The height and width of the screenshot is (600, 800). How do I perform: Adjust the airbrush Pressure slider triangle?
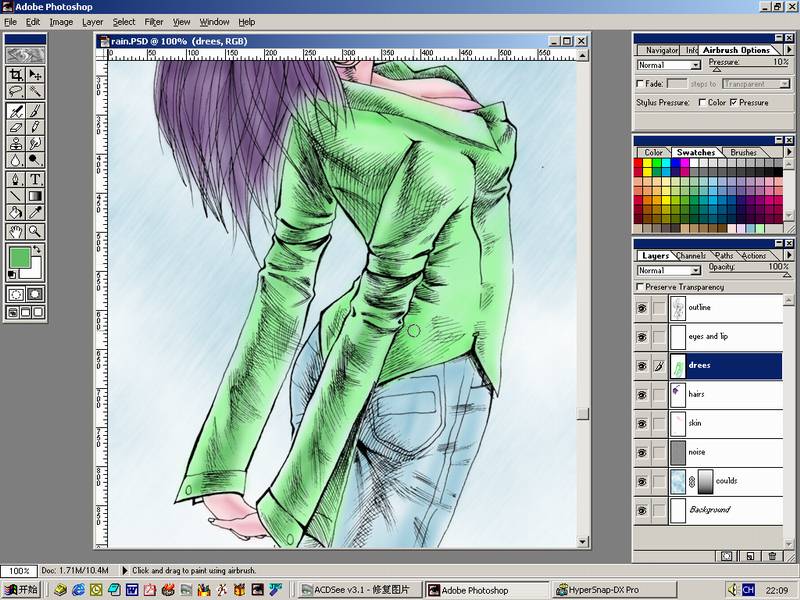coord(716,69)
